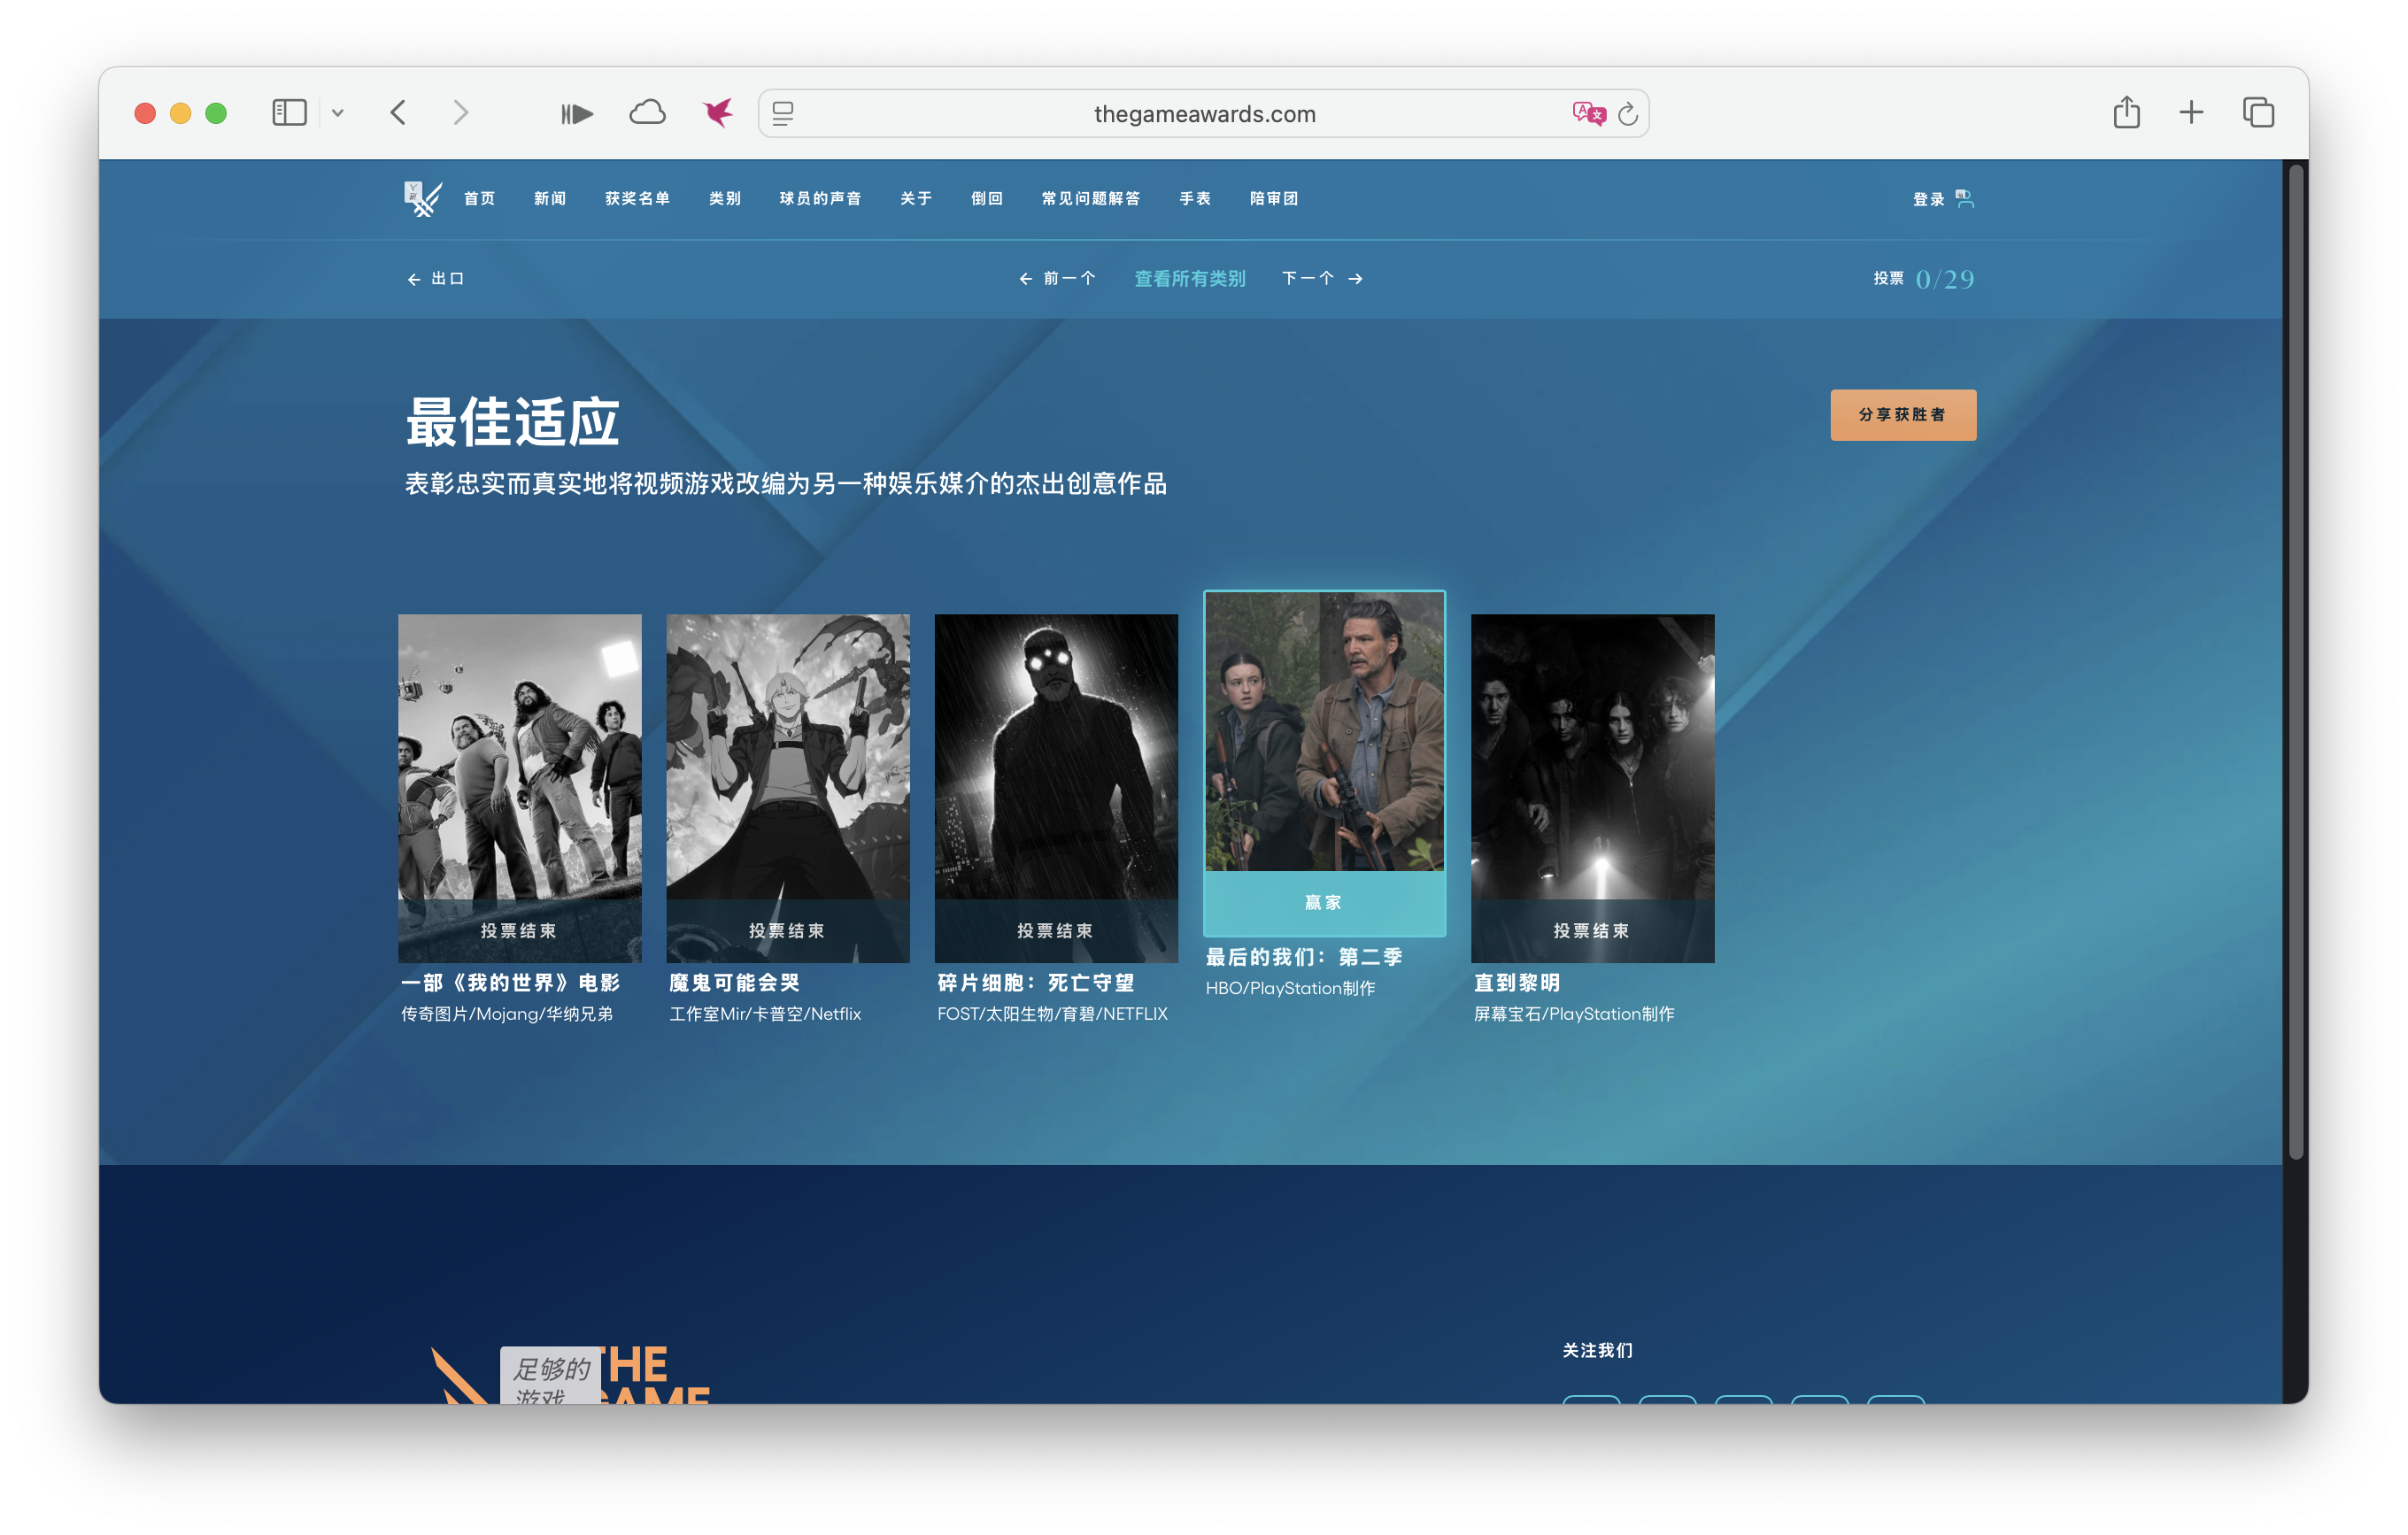Open the 常见问题解答 menu item
Screen dimensions: 2408x1535
point(1092,198)
